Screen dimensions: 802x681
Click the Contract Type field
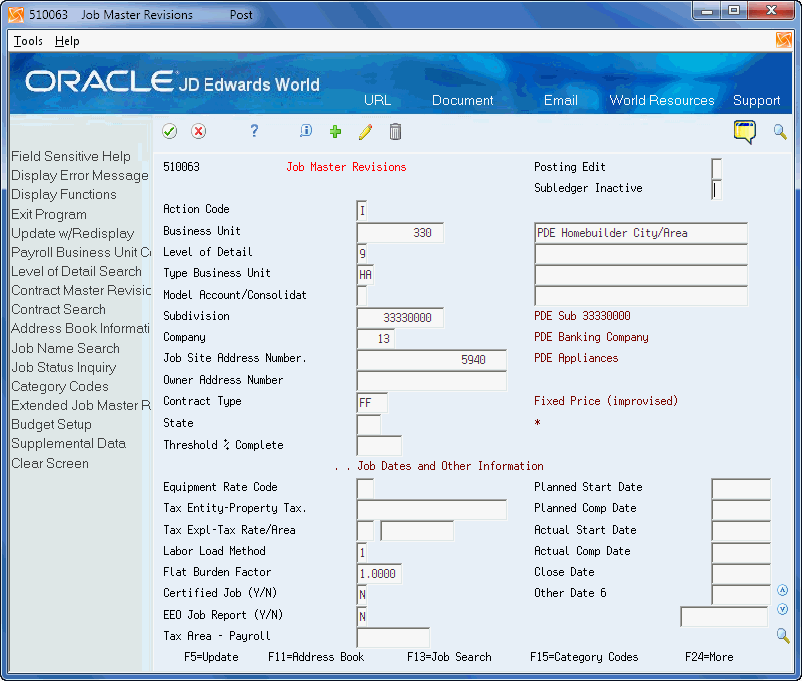[x=372, y=403]
